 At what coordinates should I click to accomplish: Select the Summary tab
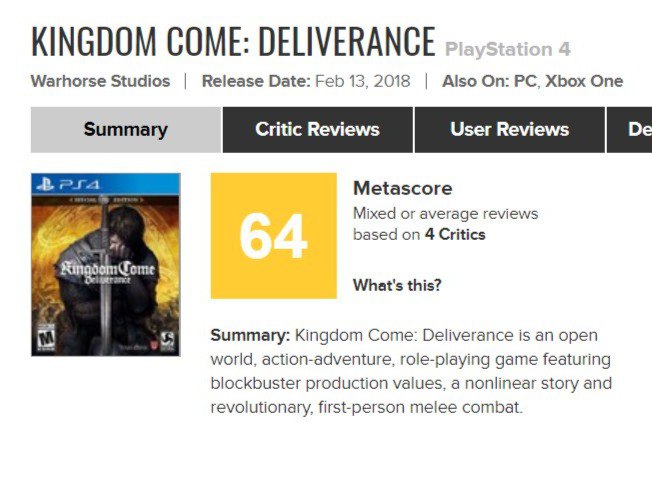coord(125,129)
